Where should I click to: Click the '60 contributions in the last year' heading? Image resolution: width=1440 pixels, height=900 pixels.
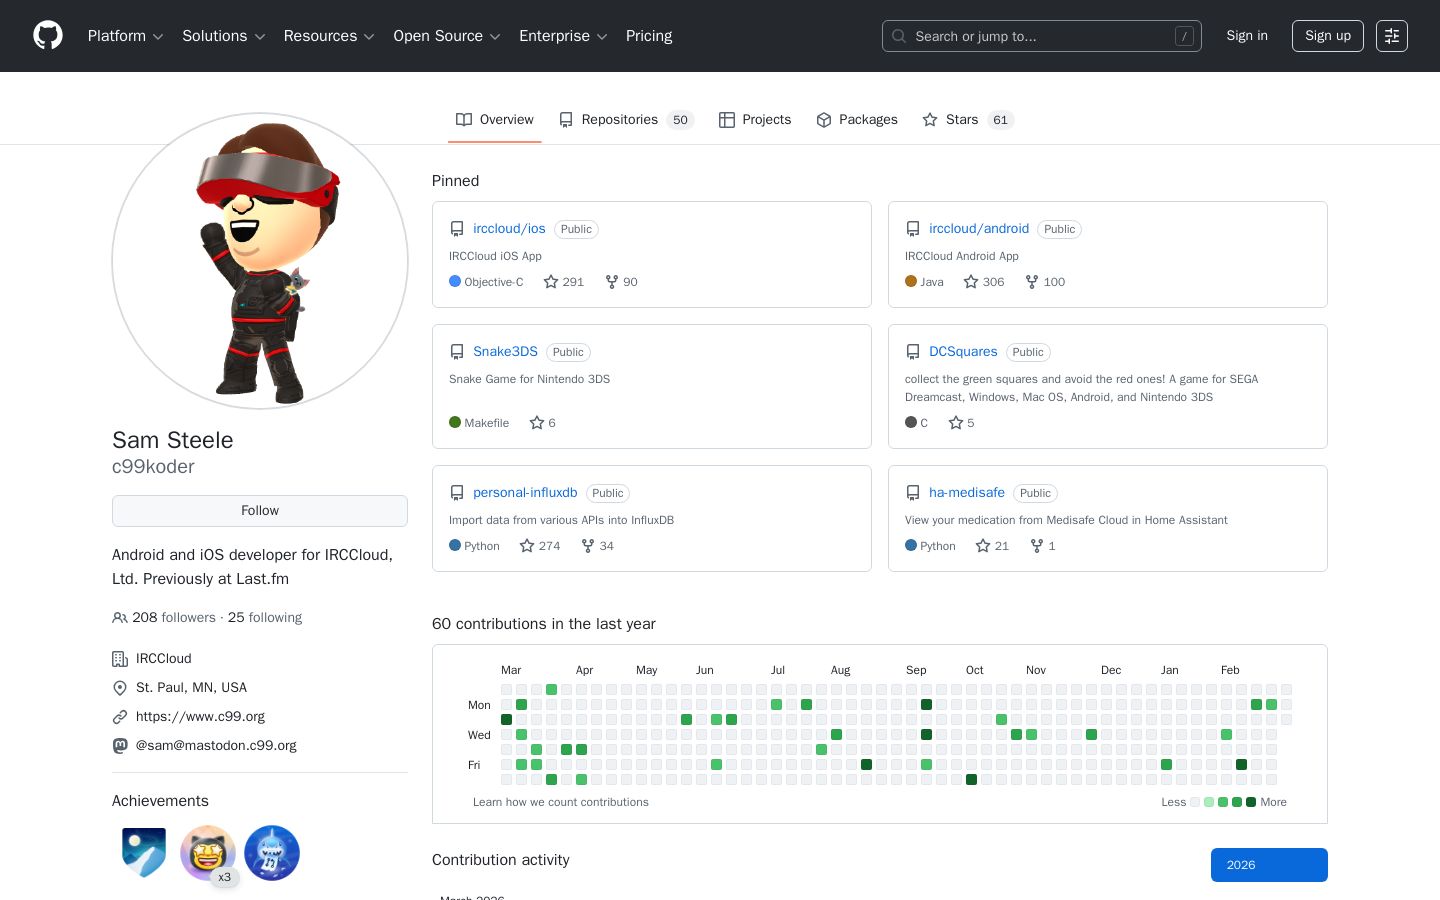[544, 624]
